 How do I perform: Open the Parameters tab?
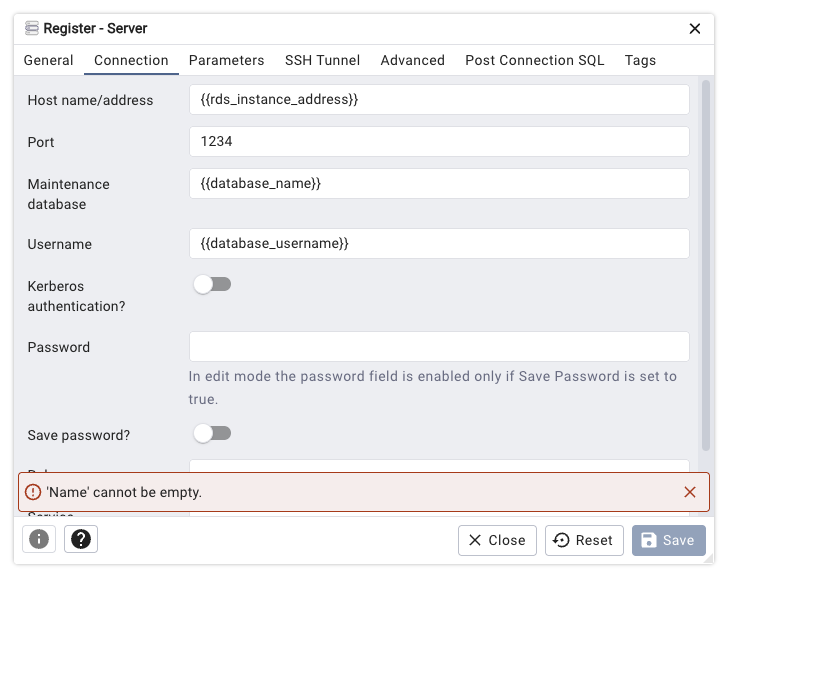click(x=226, y=60)
